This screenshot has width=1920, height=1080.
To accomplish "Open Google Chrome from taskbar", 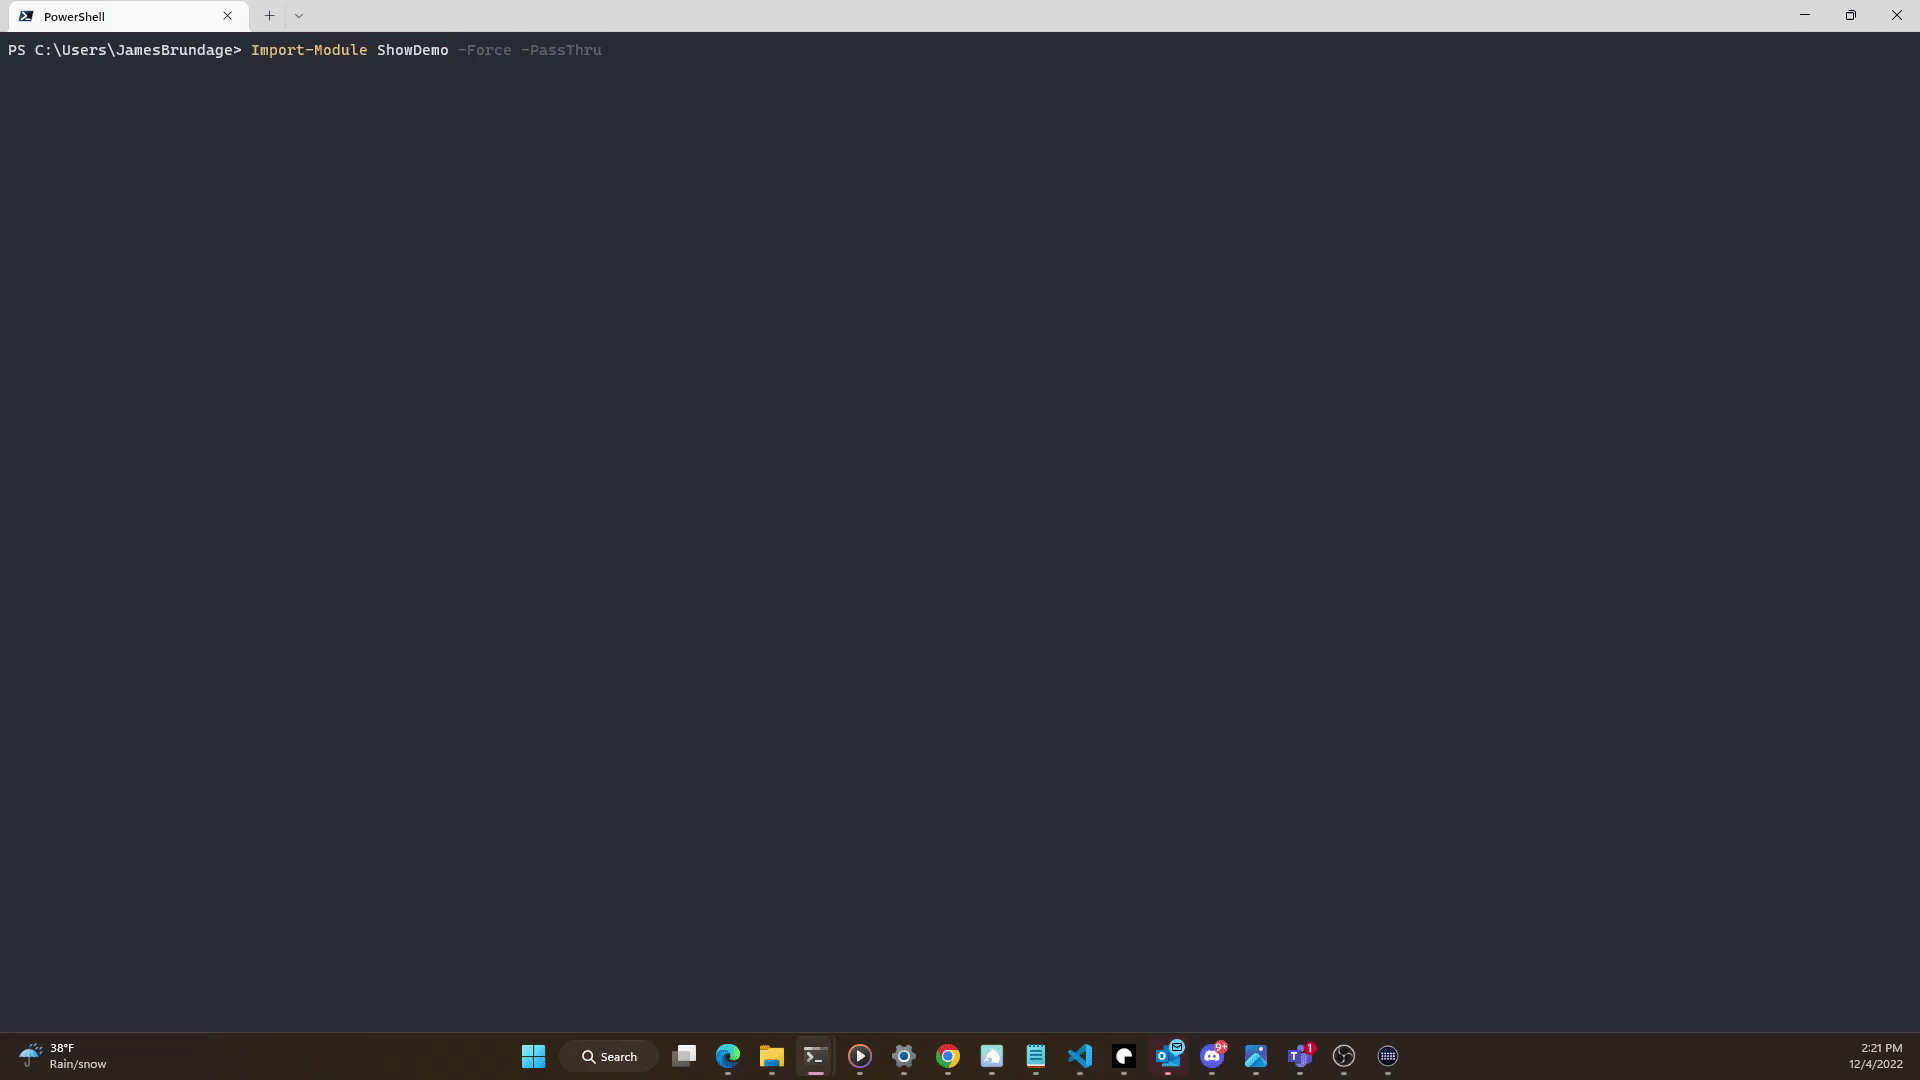I will (x=947, y=1055).
